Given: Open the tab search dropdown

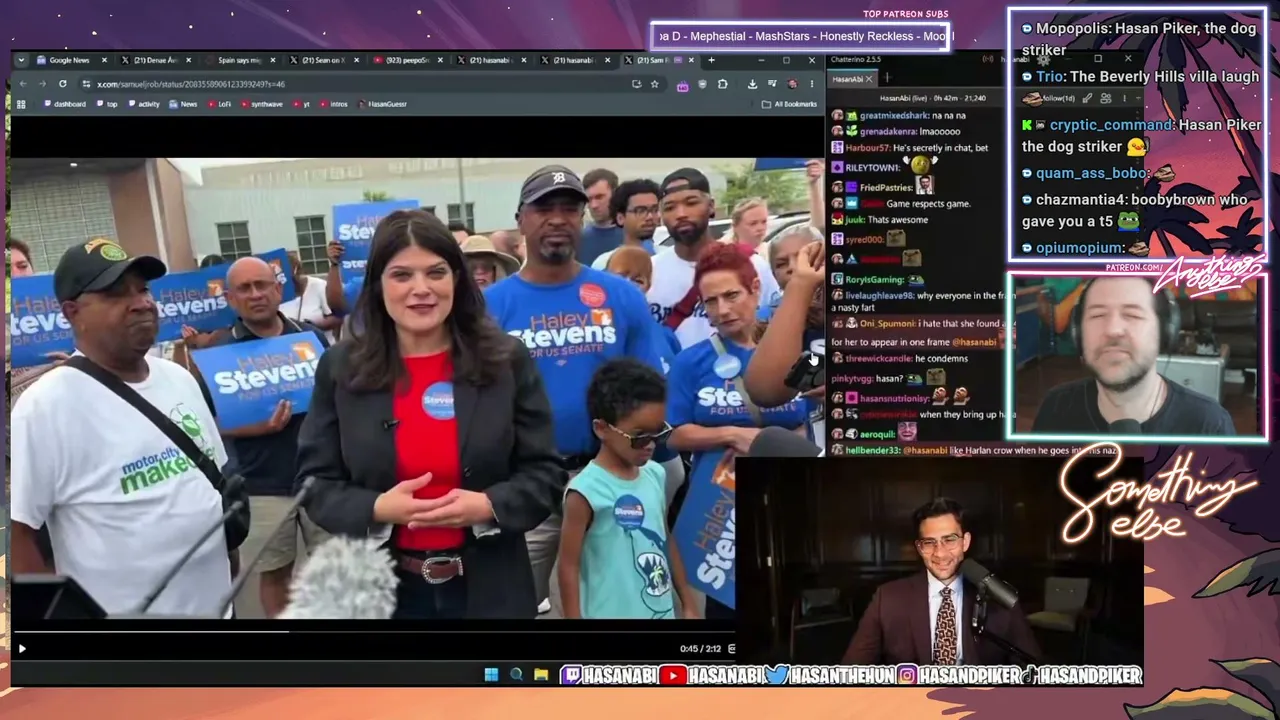Looking at the screenshot, I should click(21, 60).
